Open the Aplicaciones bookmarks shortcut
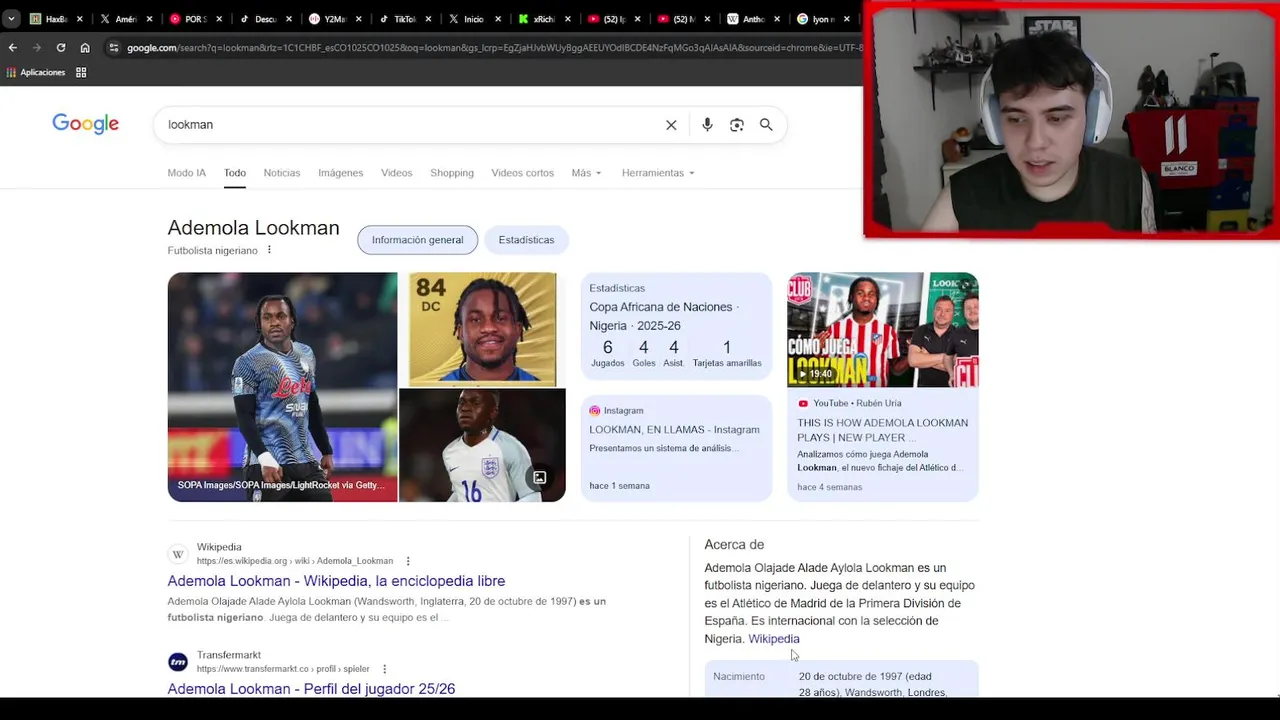This screenshot has height=720, width=1280. pyautogui.click(x=35, y=72)
